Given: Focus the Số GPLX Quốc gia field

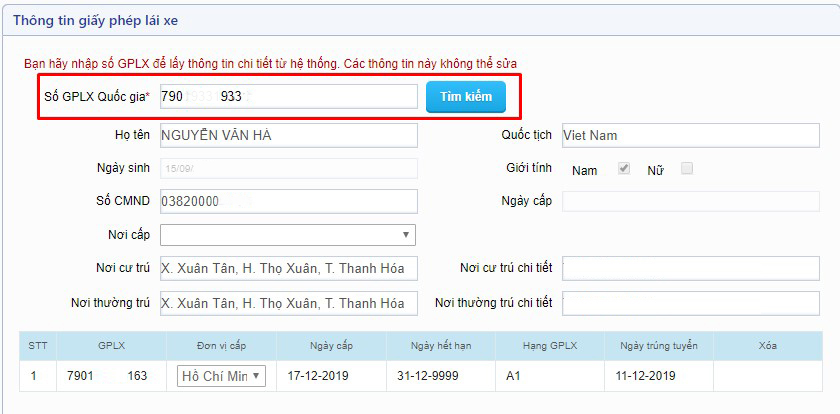Looking at the screenshot, I should 287,97.
